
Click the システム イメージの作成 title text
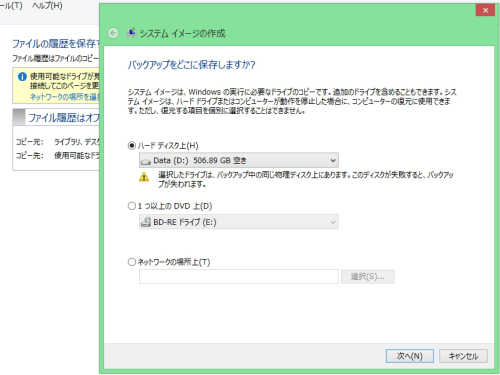pos(182,33)
